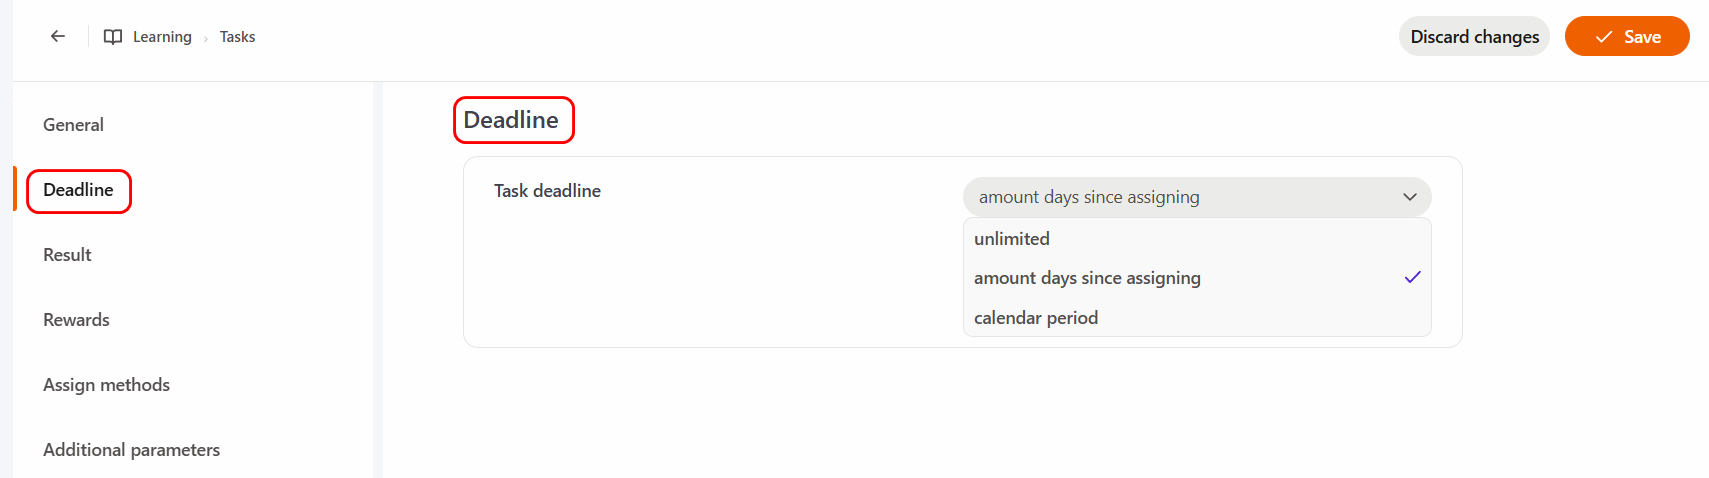1709x478 pixels.
Task: Click the Task deadline dropdown chevron
Action: tap(1410, 197)
